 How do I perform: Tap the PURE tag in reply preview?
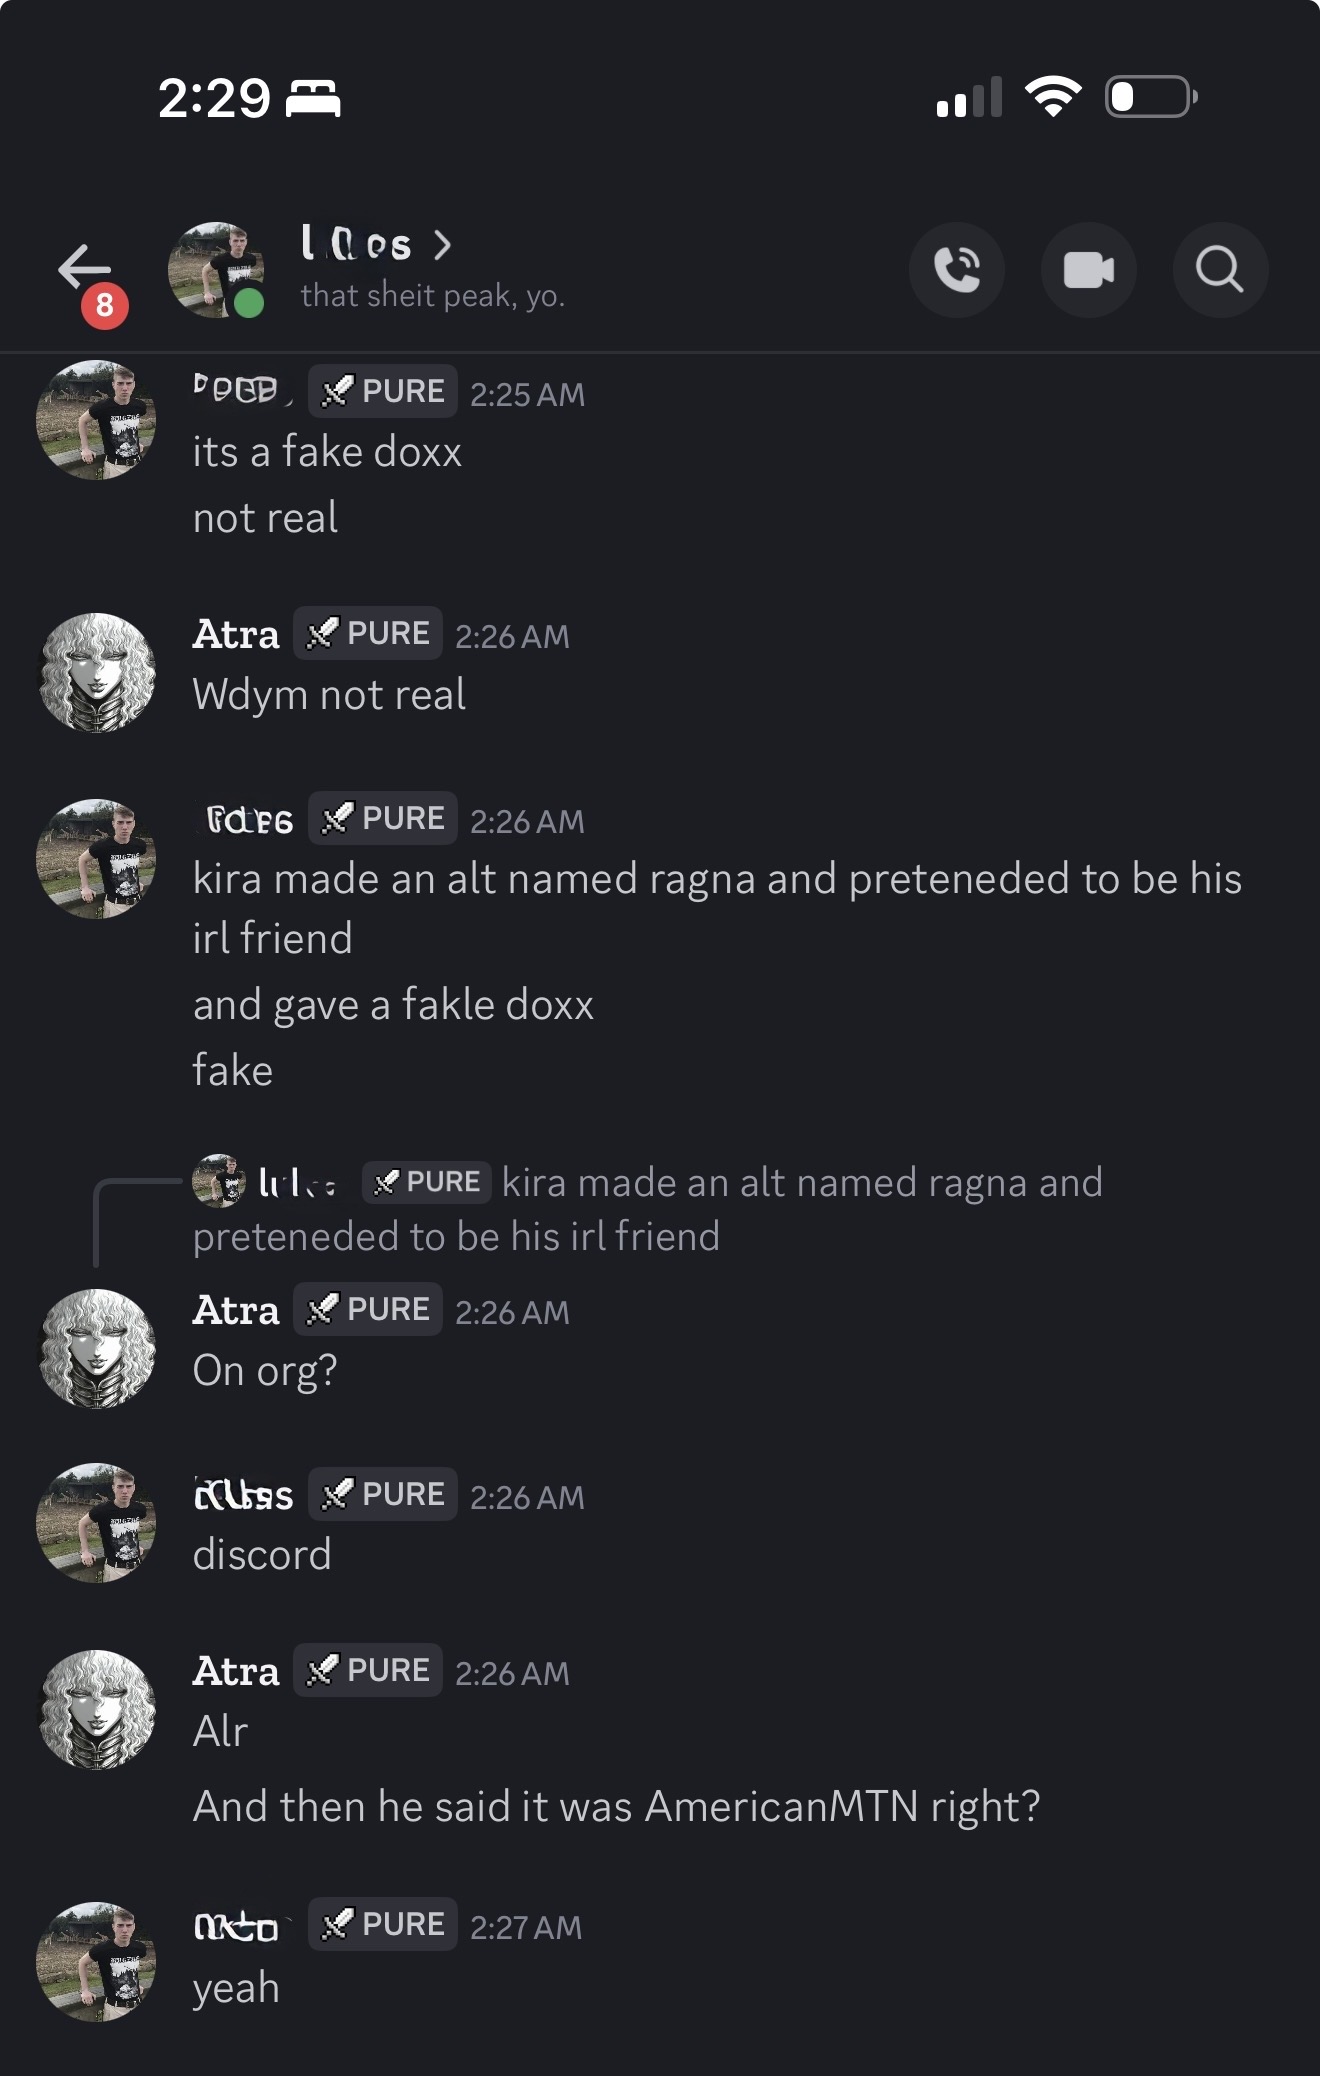tap(427, 1182)
